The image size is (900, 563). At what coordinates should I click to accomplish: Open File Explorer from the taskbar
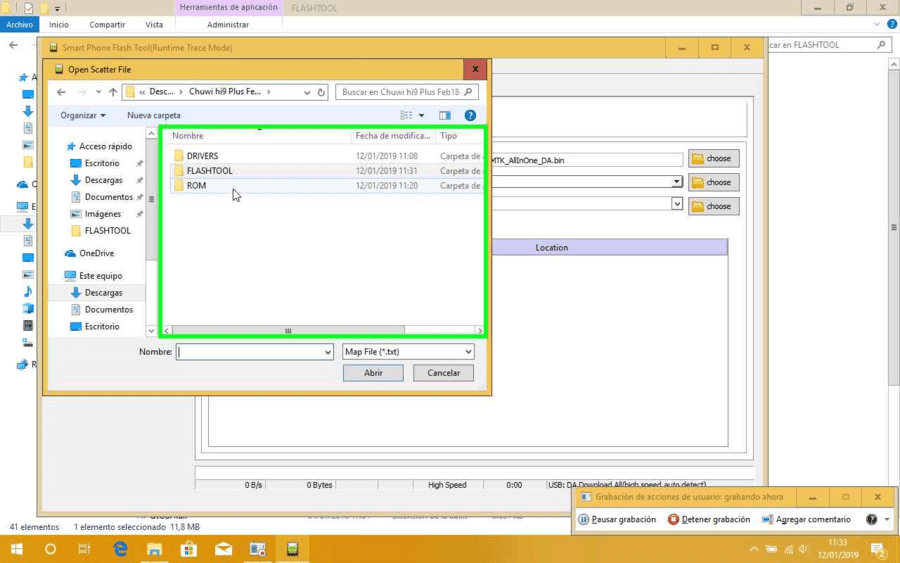(154, 549)
